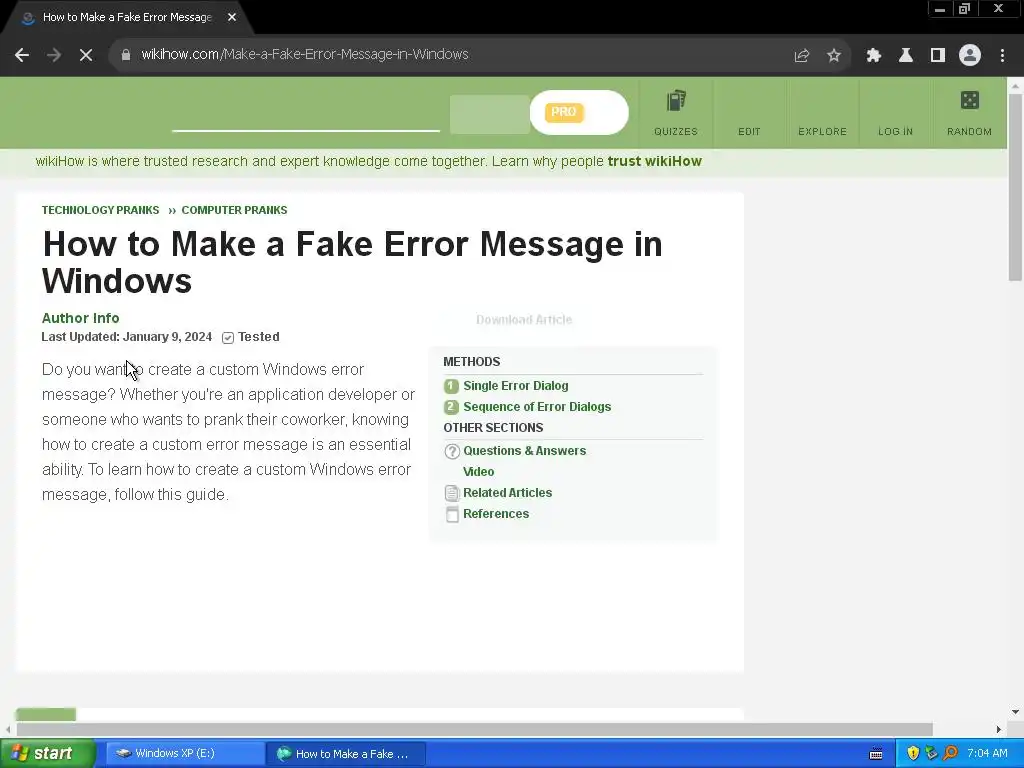
Task: Open the Extensions puzzle icon
Action: (874, 56)
